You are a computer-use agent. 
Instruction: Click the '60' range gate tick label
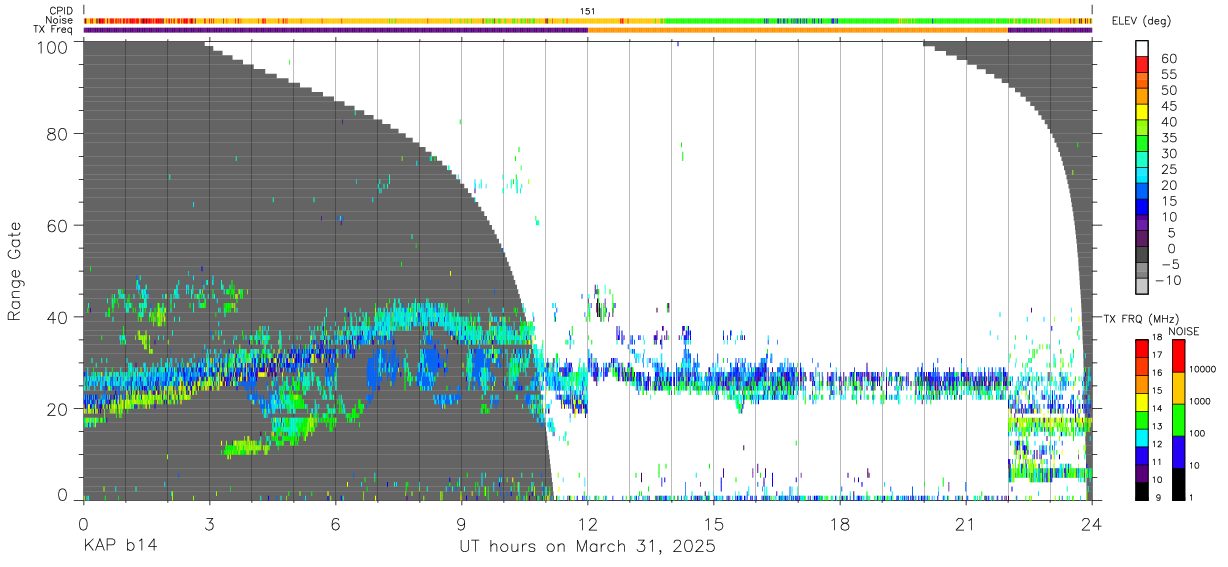58,225
